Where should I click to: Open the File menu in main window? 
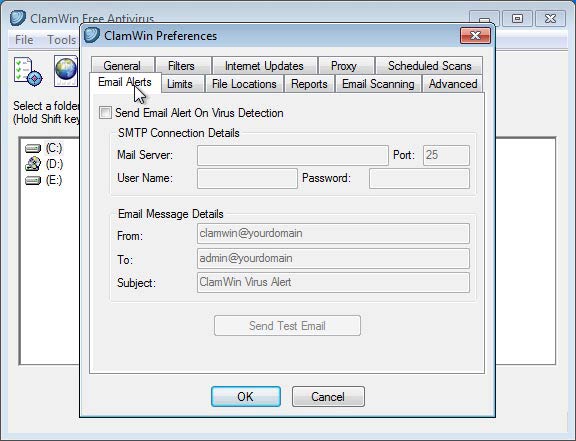24,39
